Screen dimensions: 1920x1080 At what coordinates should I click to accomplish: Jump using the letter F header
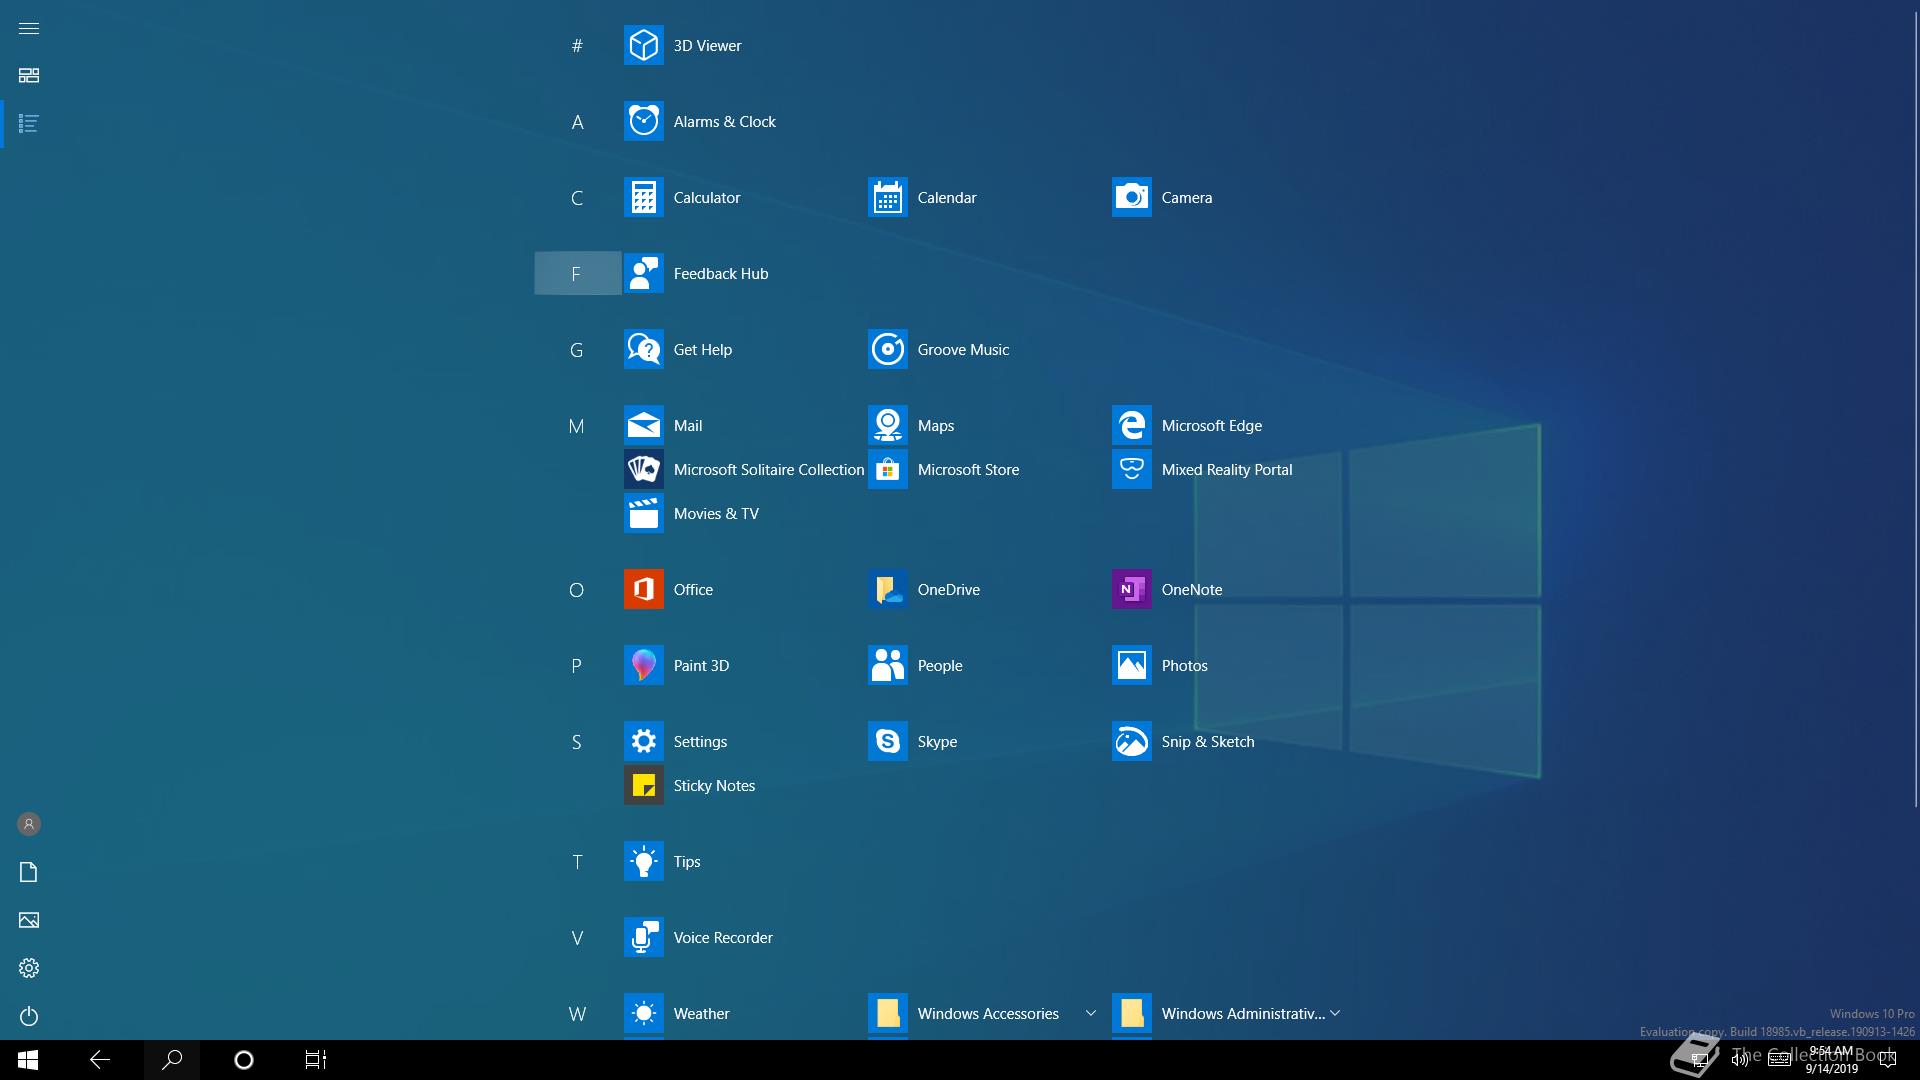(x=577, y=273)
